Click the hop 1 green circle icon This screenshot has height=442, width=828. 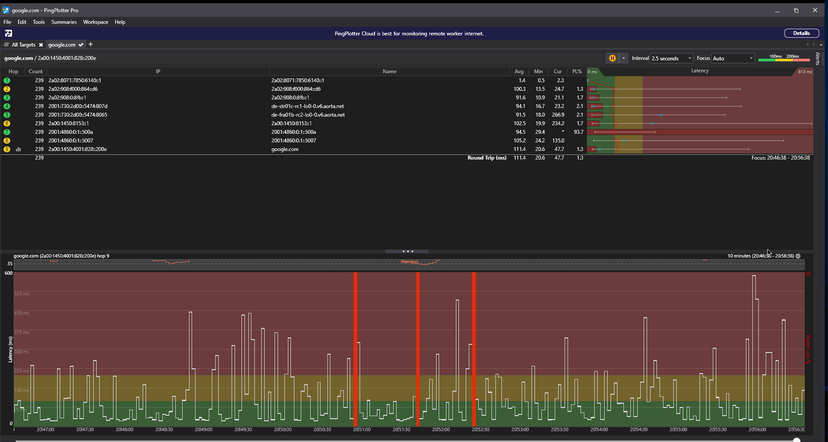[7, 80]
